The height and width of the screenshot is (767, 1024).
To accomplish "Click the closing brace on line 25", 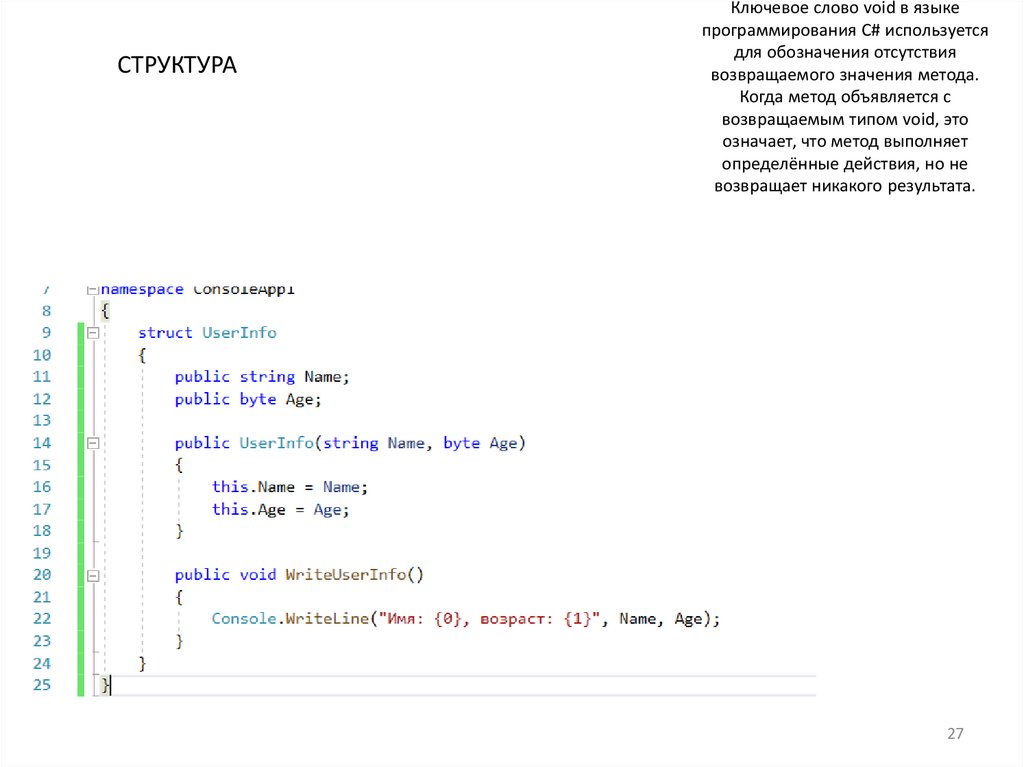I will click(105, 685).
